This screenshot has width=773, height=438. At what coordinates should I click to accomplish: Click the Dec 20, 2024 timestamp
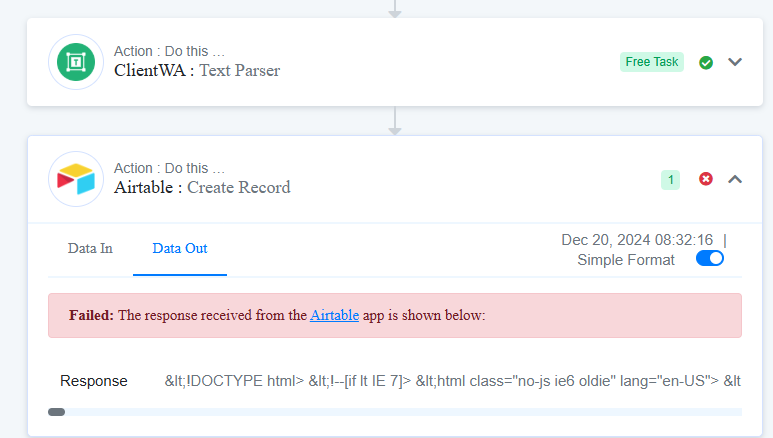(x=637, y=240)
